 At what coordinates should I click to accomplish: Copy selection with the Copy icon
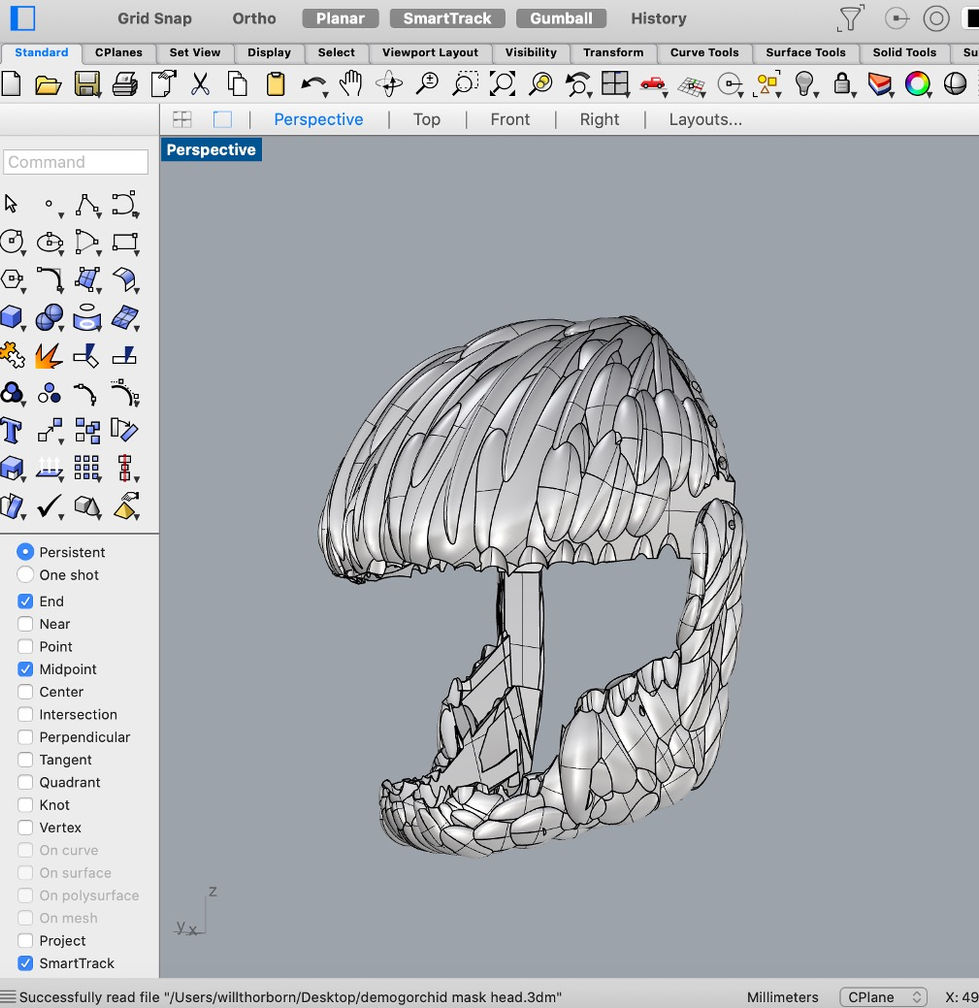tap(238, 84)
